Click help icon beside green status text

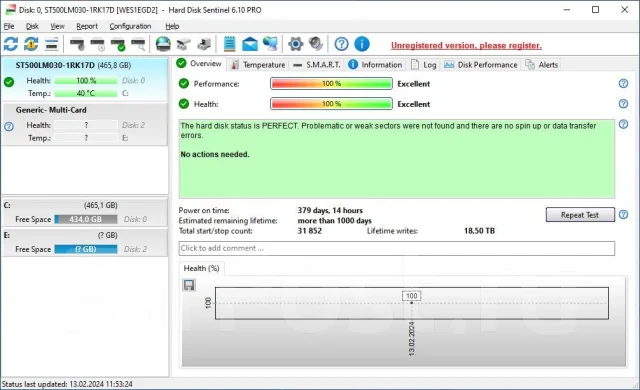pyautogui.click(x=623, y=124)
